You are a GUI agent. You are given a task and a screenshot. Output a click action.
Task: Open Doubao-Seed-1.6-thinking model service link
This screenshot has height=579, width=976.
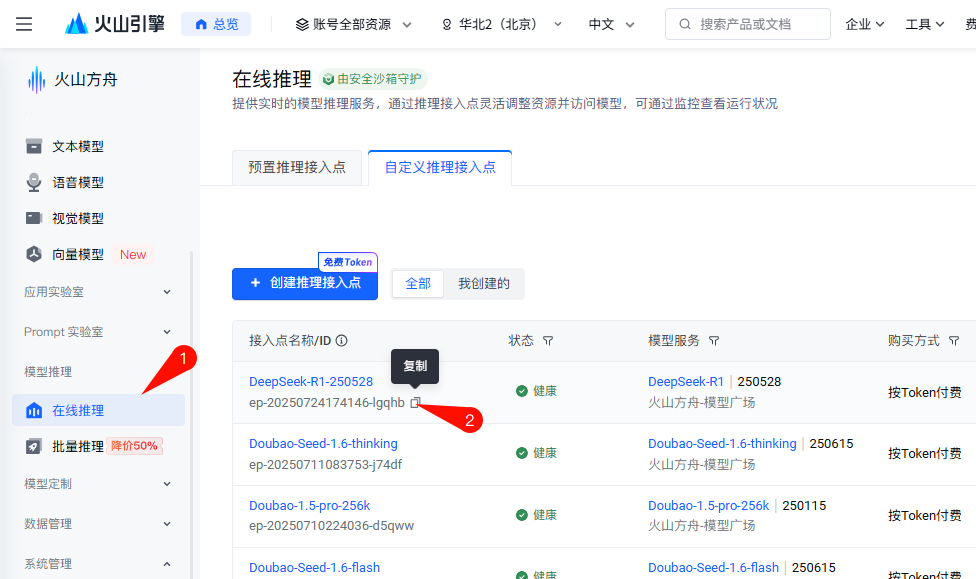point(722,444)
